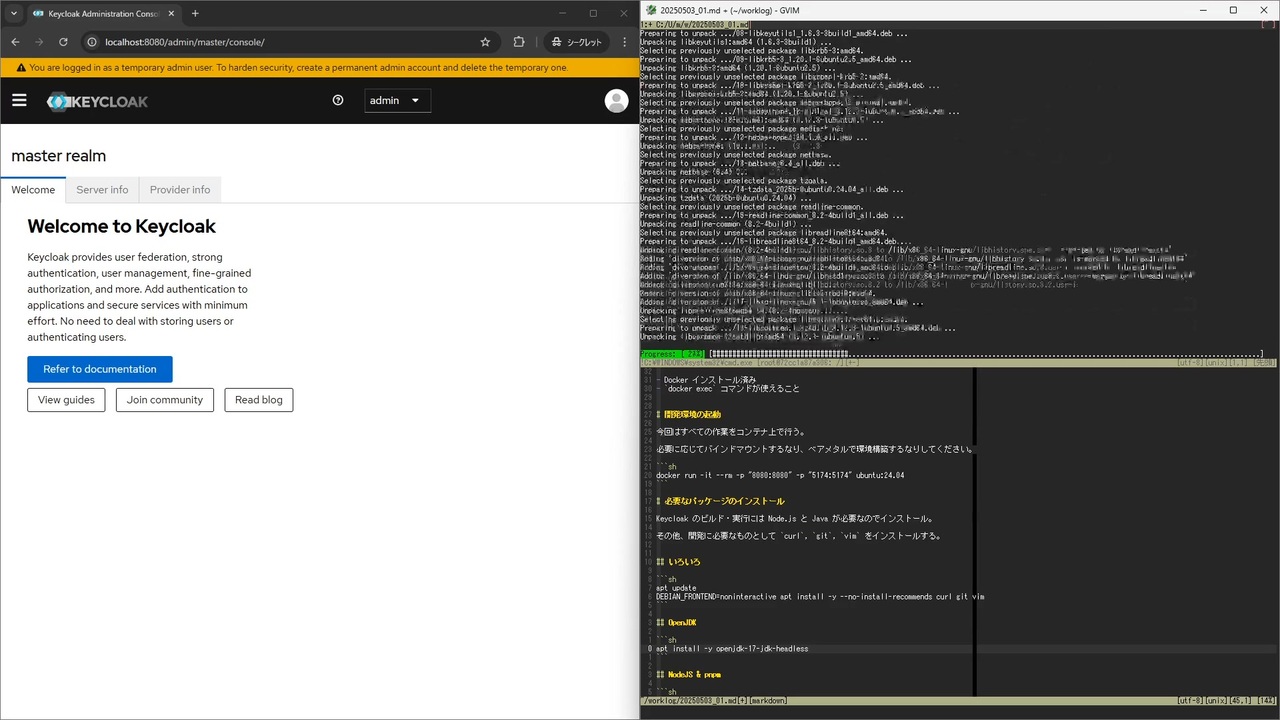Click the back navigation arrow
The height and width of the screenshot is (720, 1280).
point(15,42)
